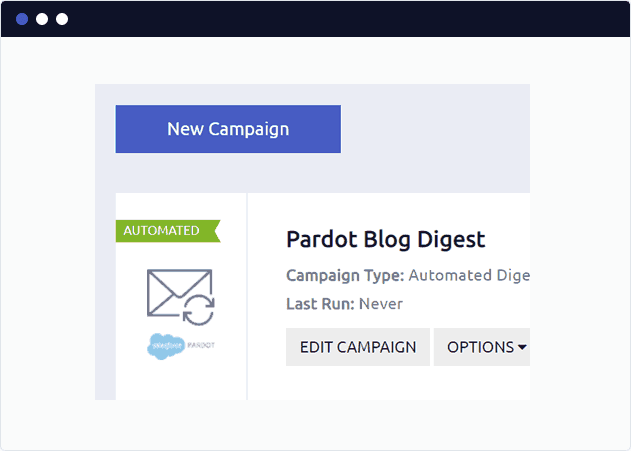
Task: Click the New Campaign button
Action: (228, 129)
